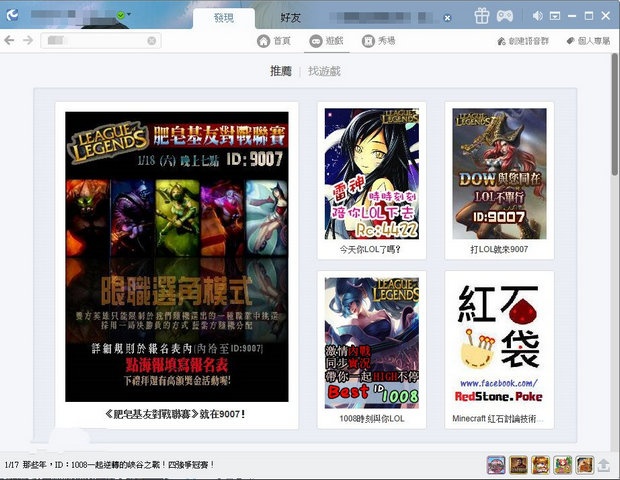Viewport: 620px width, 480px height.
Task: Click the 1/17 announcement text in status bar
Action: (x=110, y=465)
